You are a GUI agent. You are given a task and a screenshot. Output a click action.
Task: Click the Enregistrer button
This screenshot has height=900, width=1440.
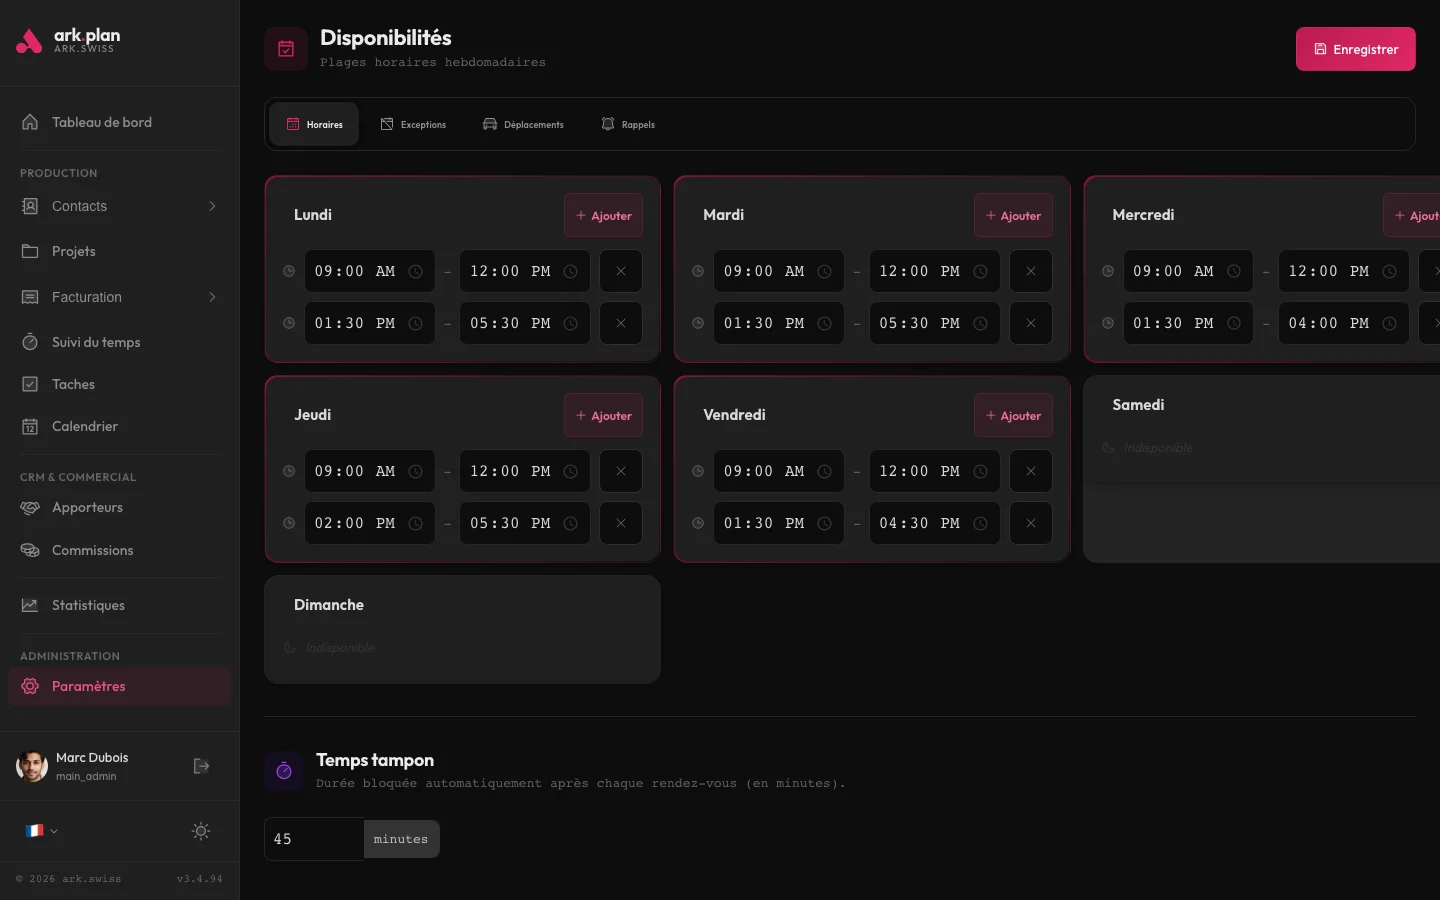(1355, 48)
